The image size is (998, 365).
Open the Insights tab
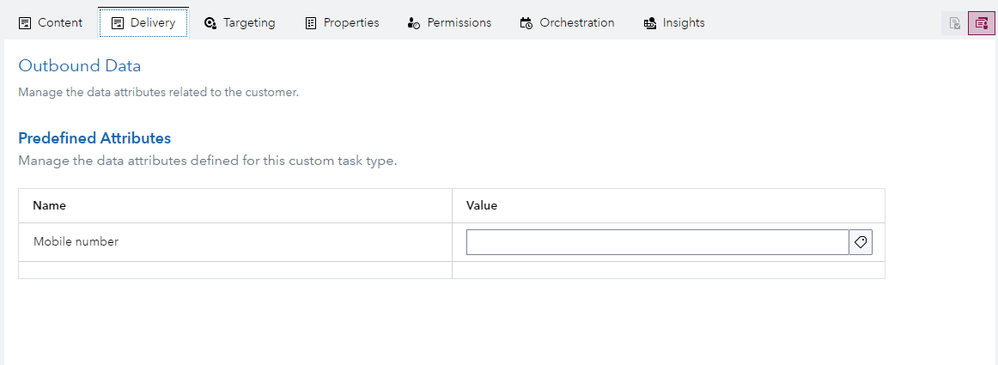click(675, 23)
